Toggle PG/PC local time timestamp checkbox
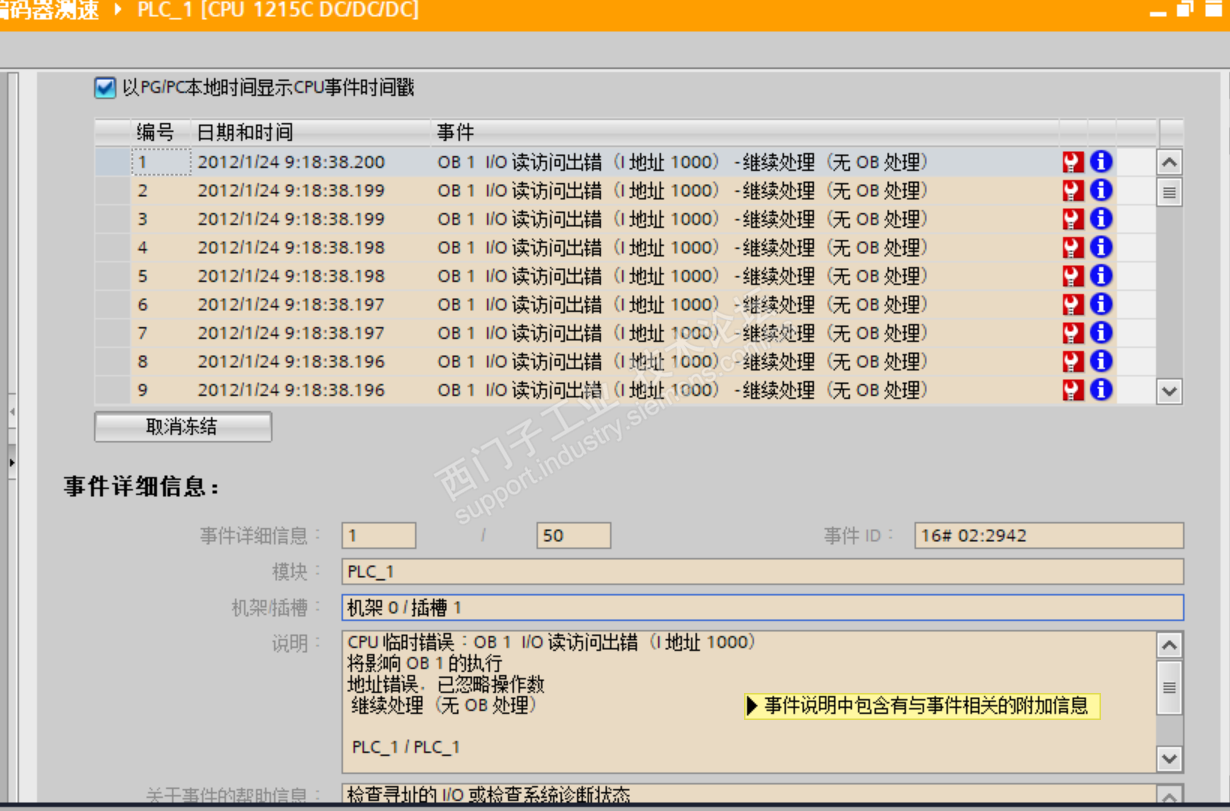This screenshot has height=811, width=1230. tap(105, 88)
